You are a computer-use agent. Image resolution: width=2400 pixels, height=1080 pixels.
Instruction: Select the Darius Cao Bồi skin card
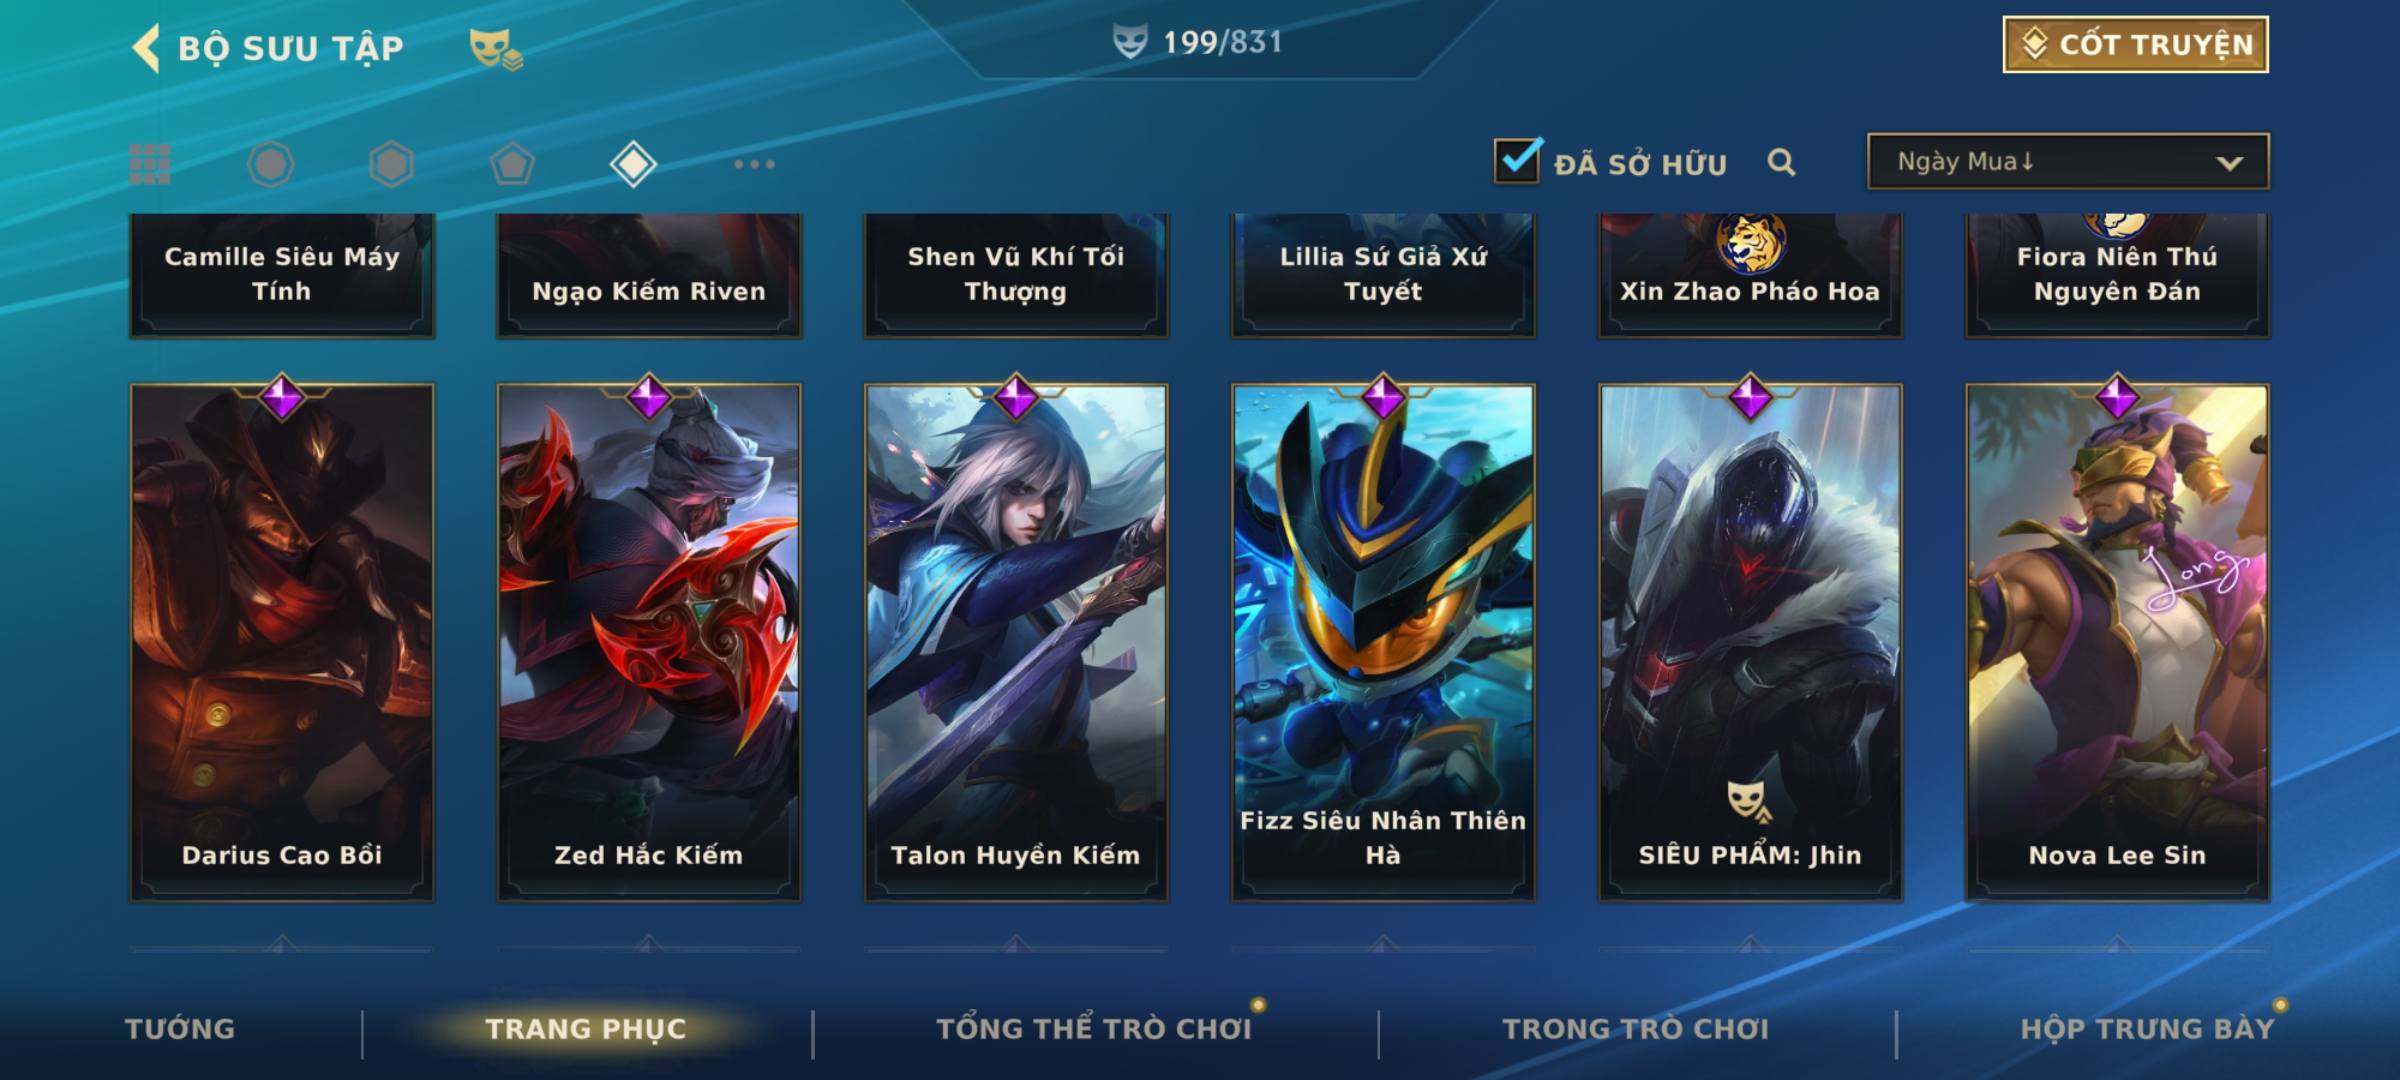[x=282, y=642]
